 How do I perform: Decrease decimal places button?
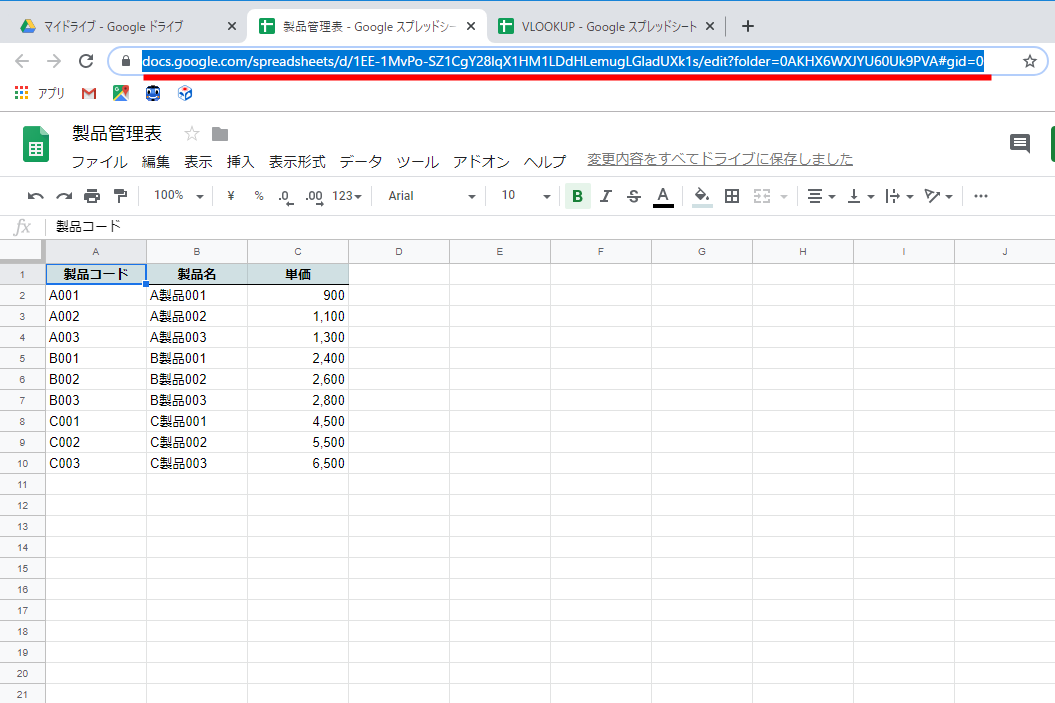(x=286, y=196)
